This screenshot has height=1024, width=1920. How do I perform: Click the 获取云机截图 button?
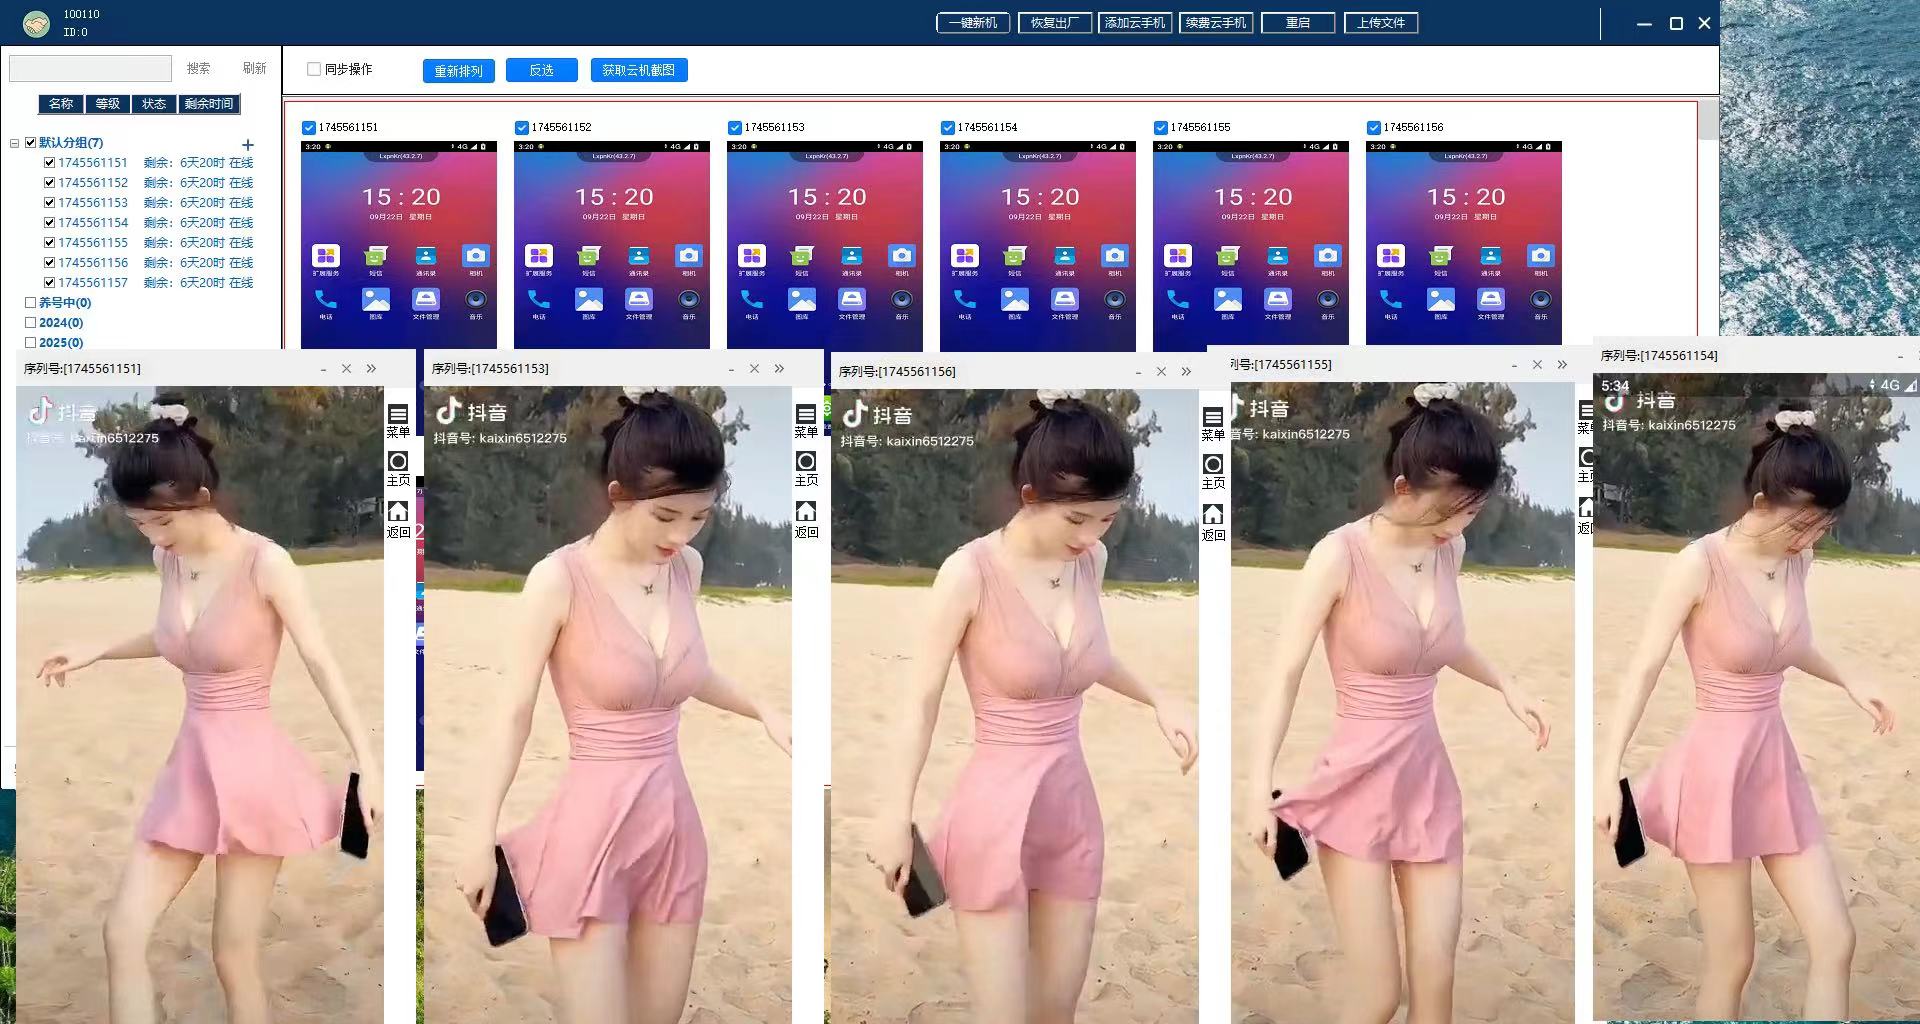click(x=639, y=70)
